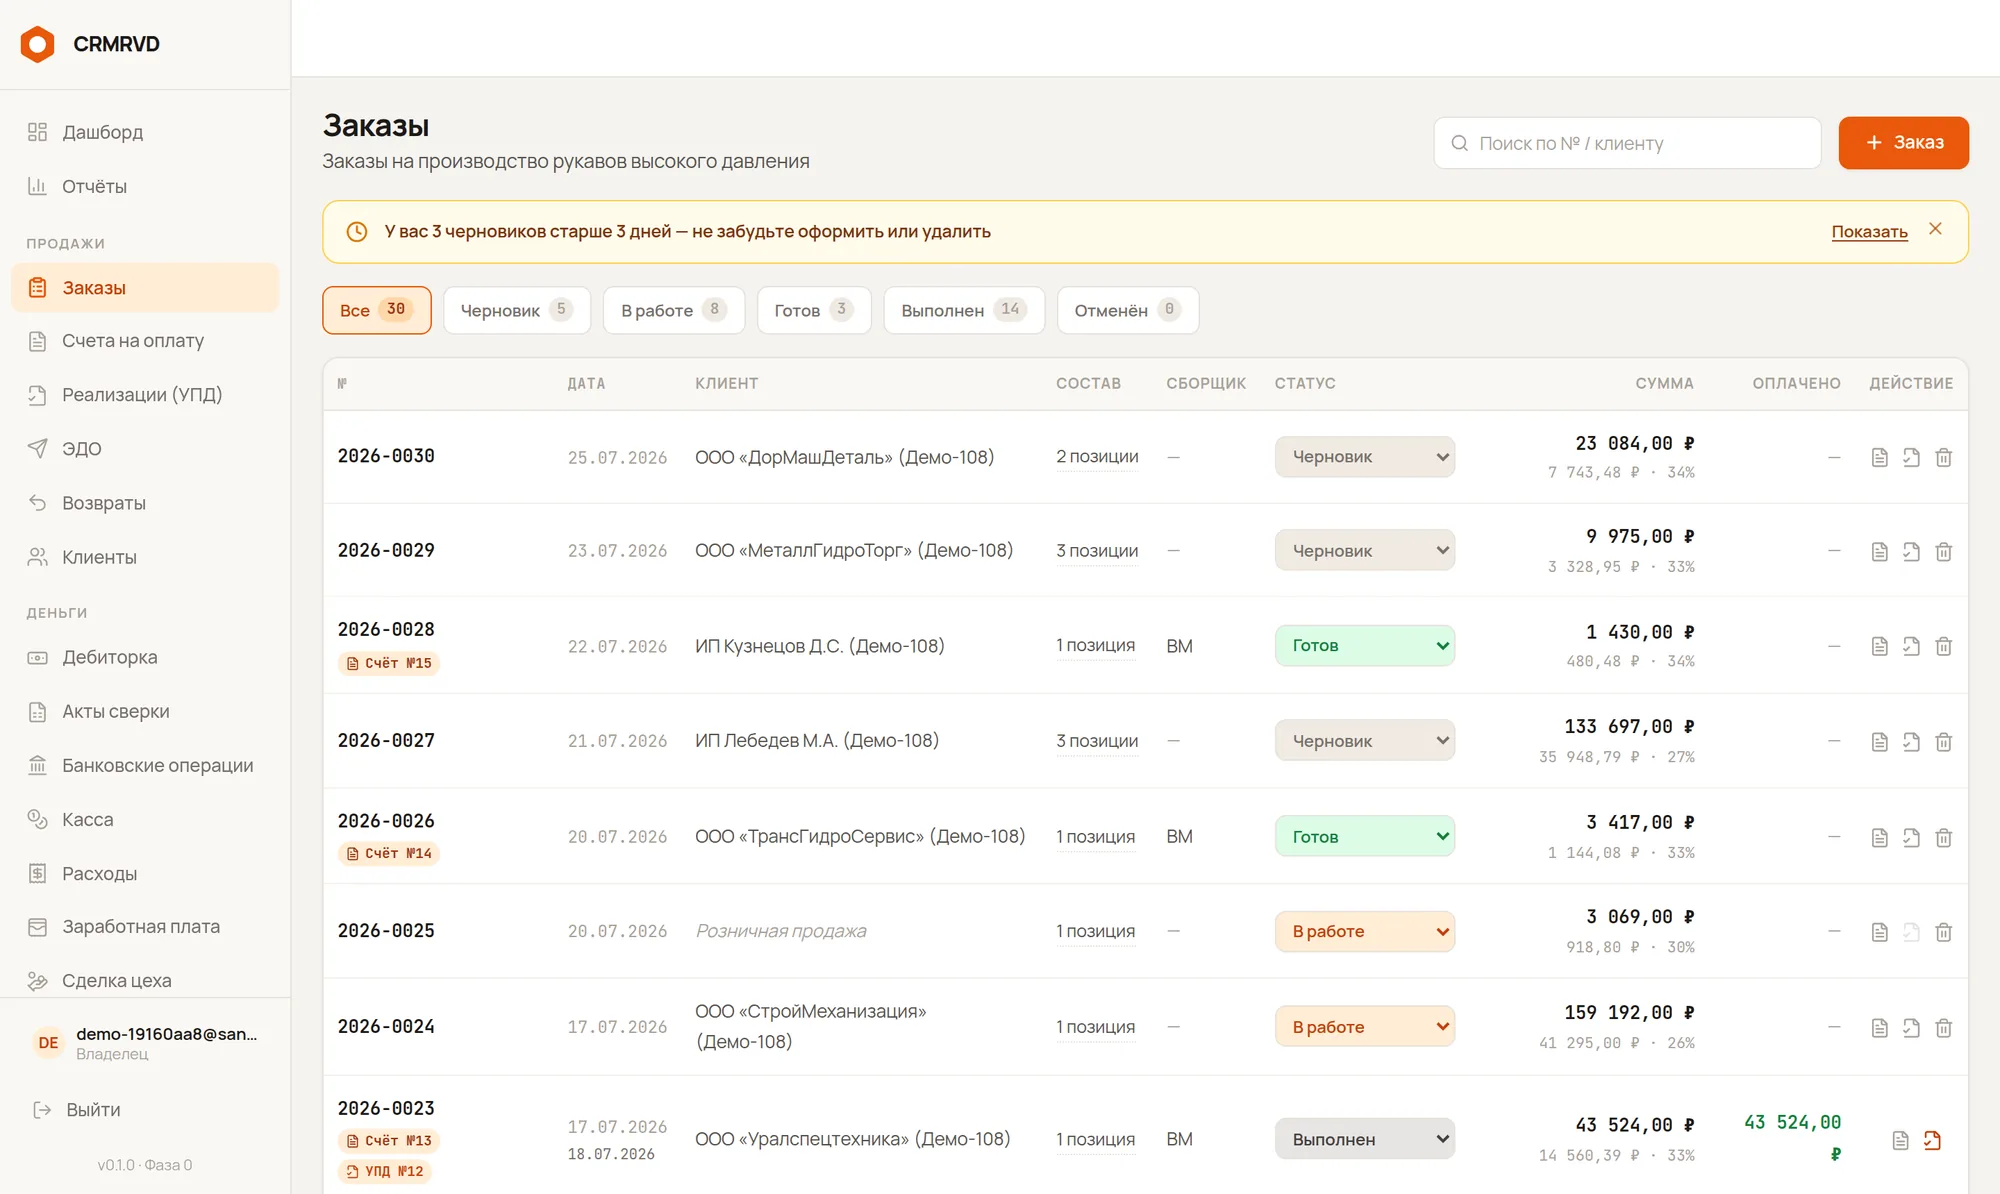2000x1194 pixels.
Task: Select the Все filter tab
Action: pos(377,310)
